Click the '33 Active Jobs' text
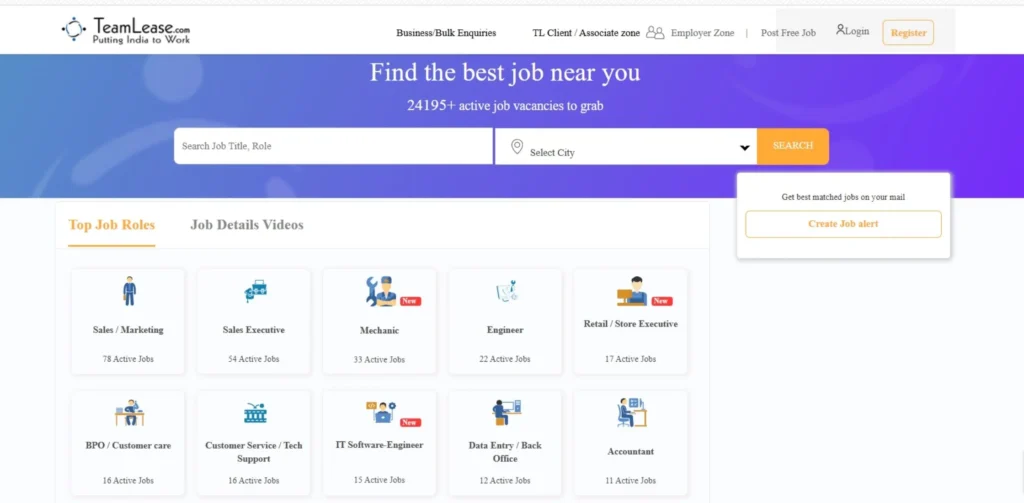 pos(379,360)
